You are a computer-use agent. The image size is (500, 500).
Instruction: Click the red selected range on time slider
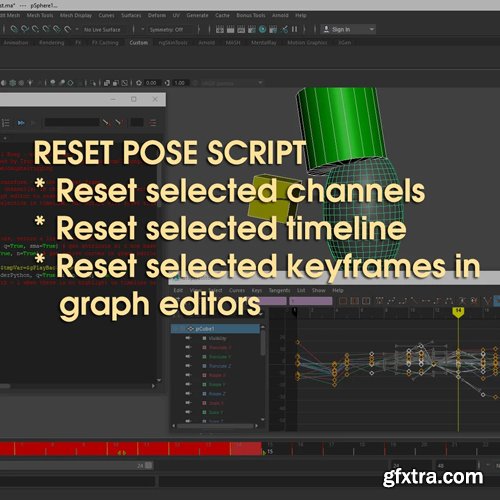coord(131,449)
